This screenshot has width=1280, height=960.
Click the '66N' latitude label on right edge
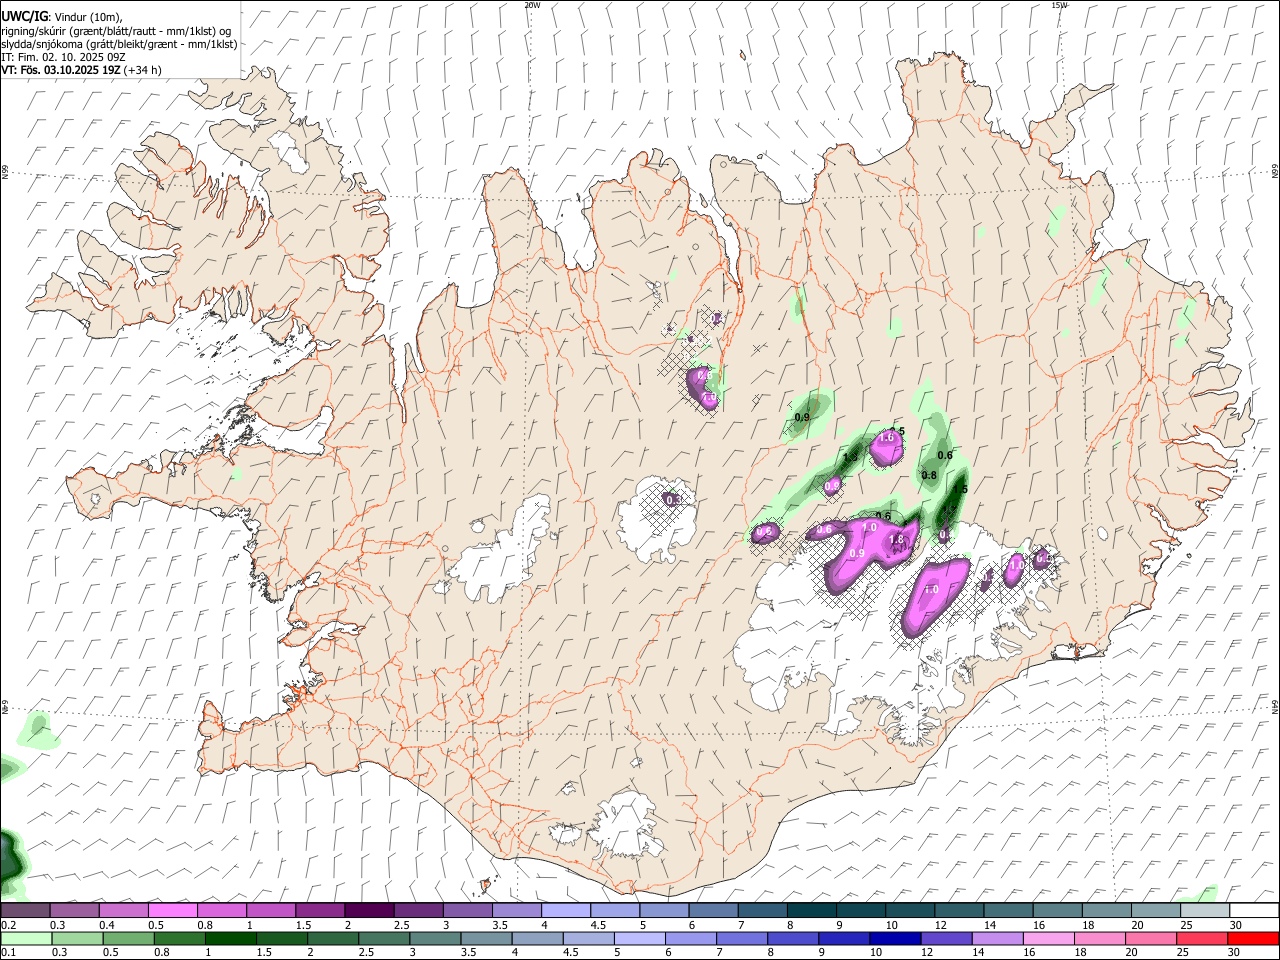click(x=1275, y=172)
